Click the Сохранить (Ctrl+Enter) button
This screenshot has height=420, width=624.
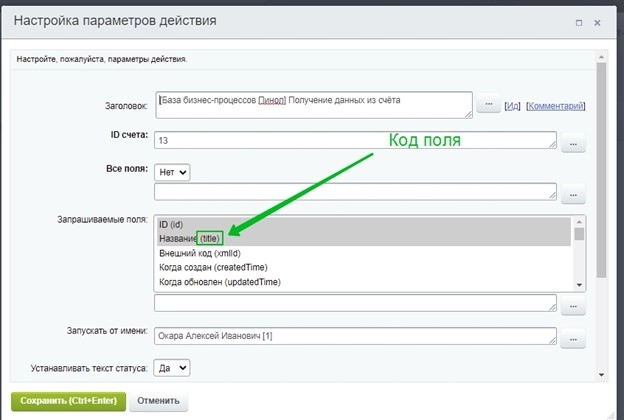pos(68,401)
